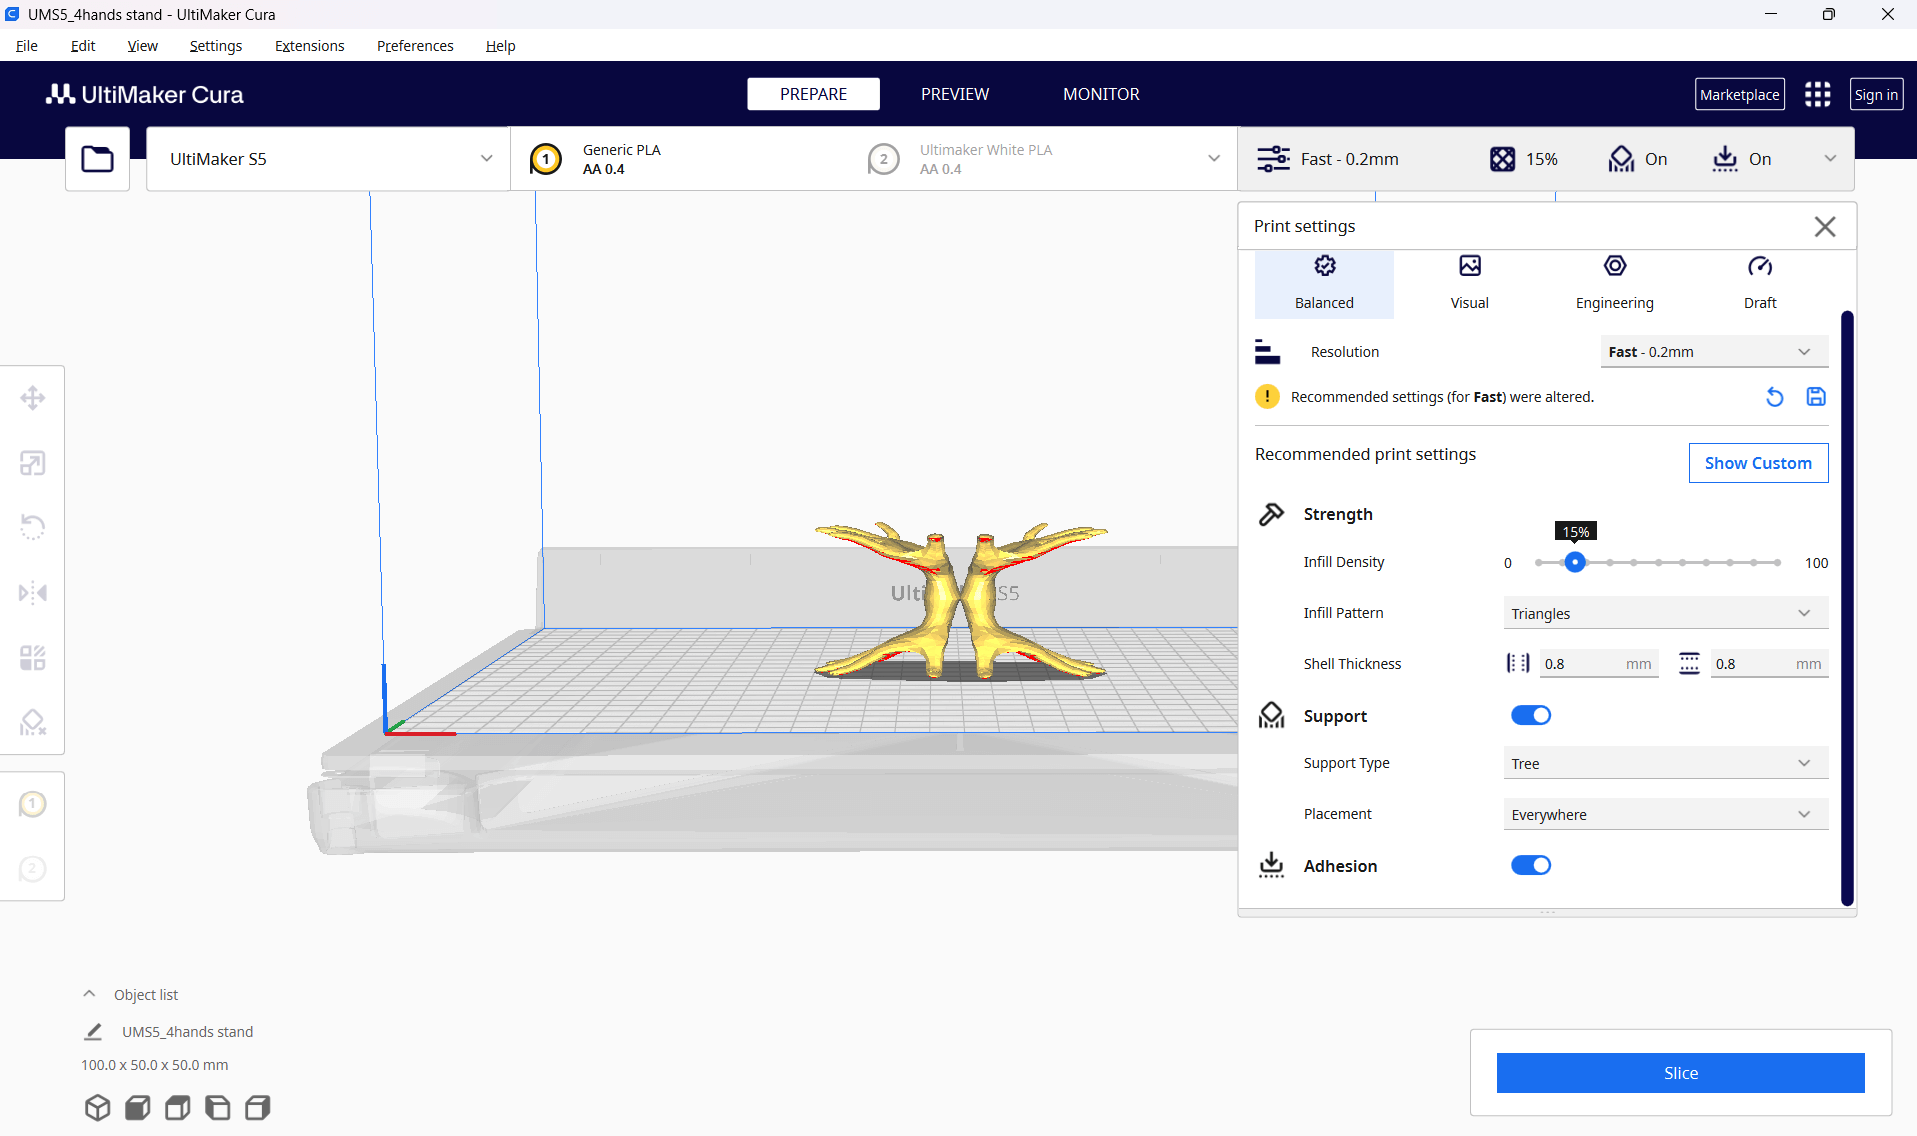The image size is (1917, 1136).
Task: Save altered settings with disk icon
Action: 1816,397
